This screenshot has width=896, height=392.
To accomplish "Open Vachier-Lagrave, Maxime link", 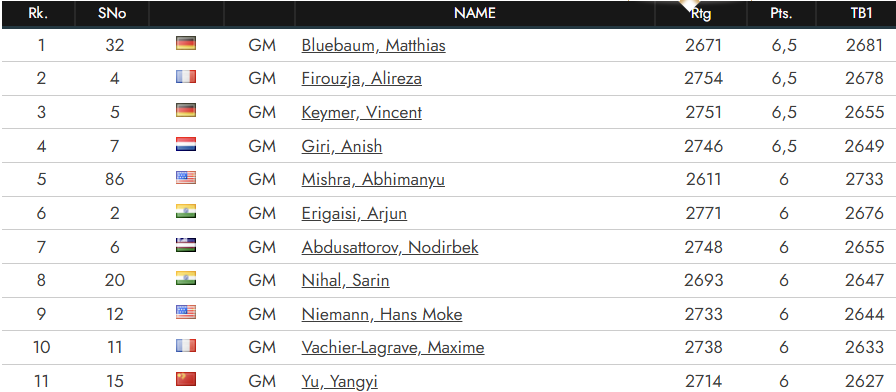I will [393, 347].
